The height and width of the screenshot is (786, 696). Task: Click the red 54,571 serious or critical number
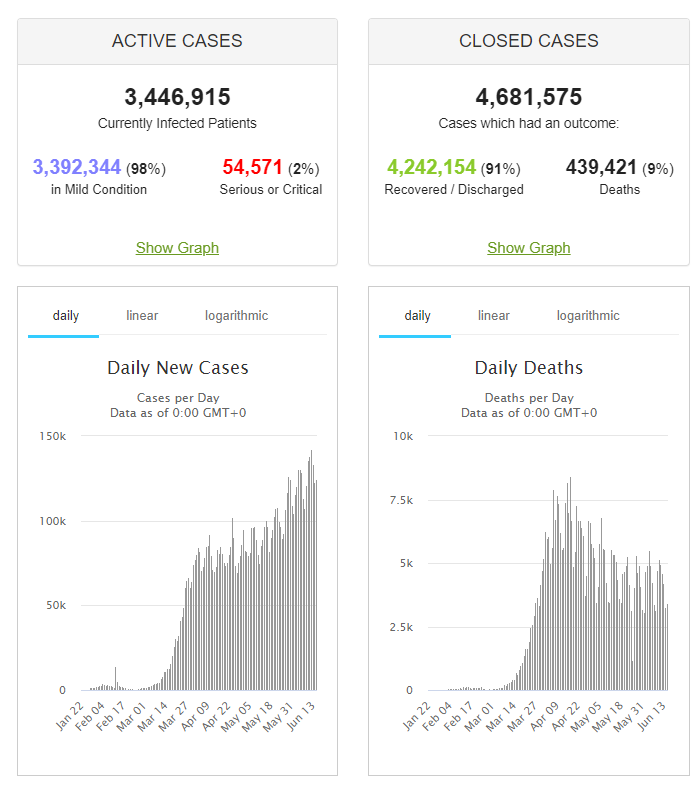(253, 167)
